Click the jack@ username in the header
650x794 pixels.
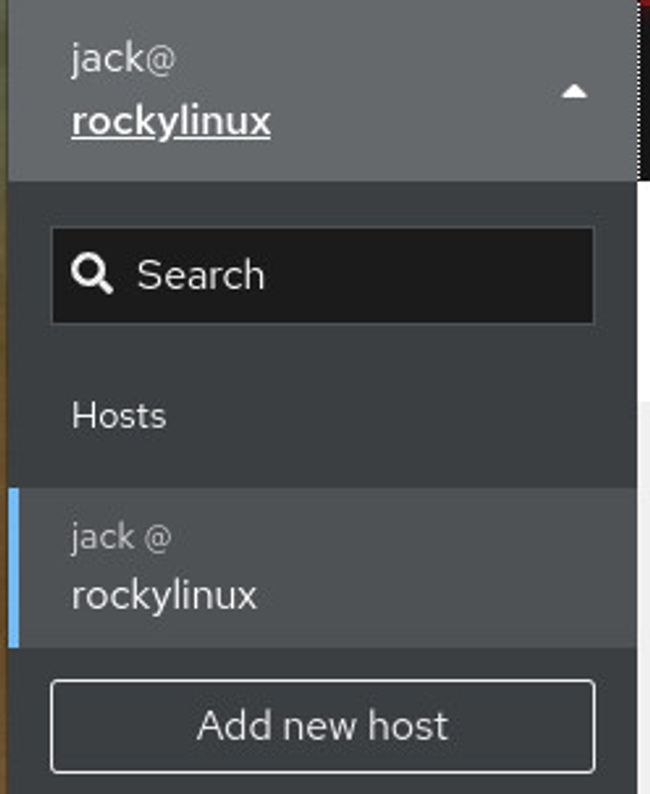123,59
